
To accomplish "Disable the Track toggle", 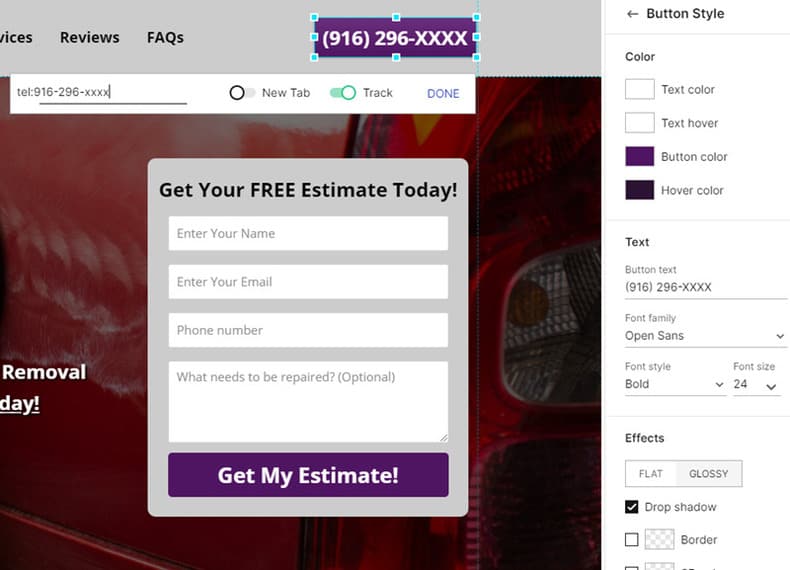I will tap(343, 93).
